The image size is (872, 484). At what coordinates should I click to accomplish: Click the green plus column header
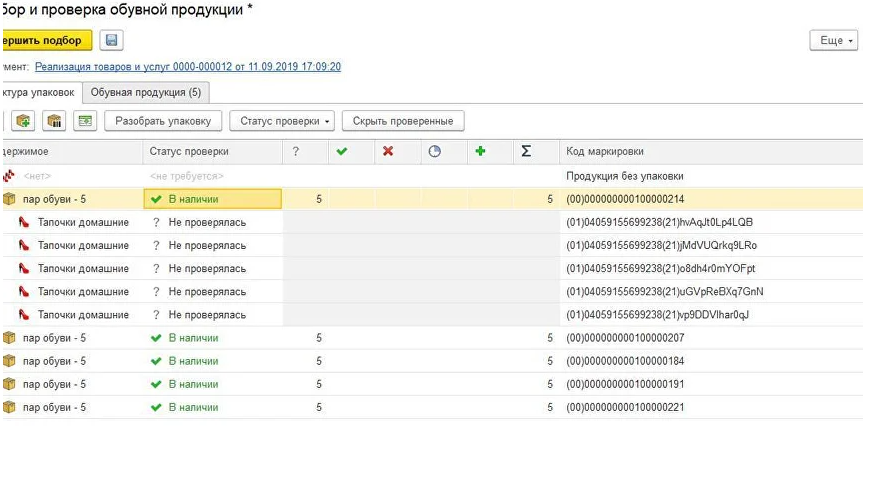[480, 152]
